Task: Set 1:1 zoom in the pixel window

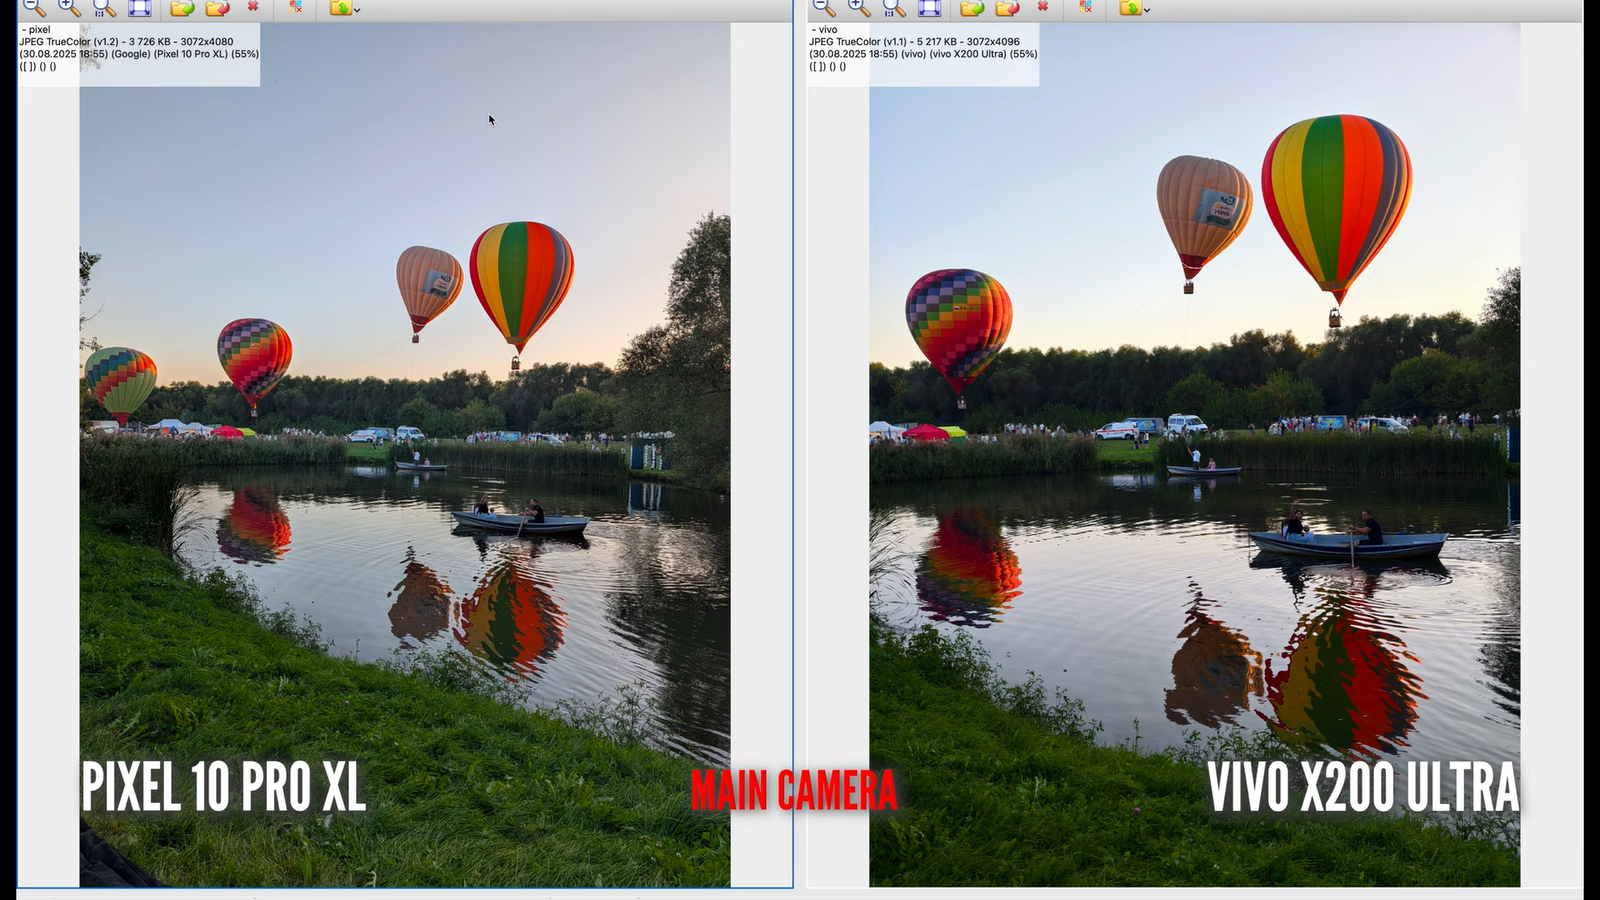Action: coord(104,8)
